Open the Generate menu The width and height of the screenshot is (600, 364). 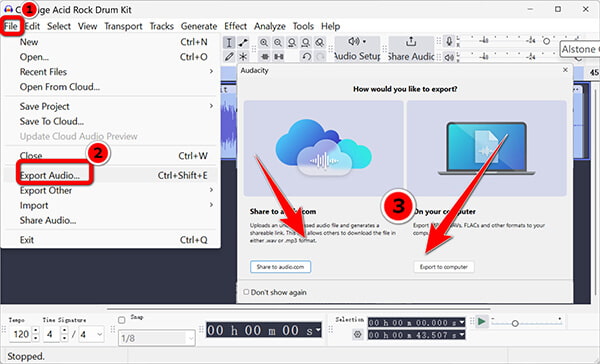click(x=199, y=26)
